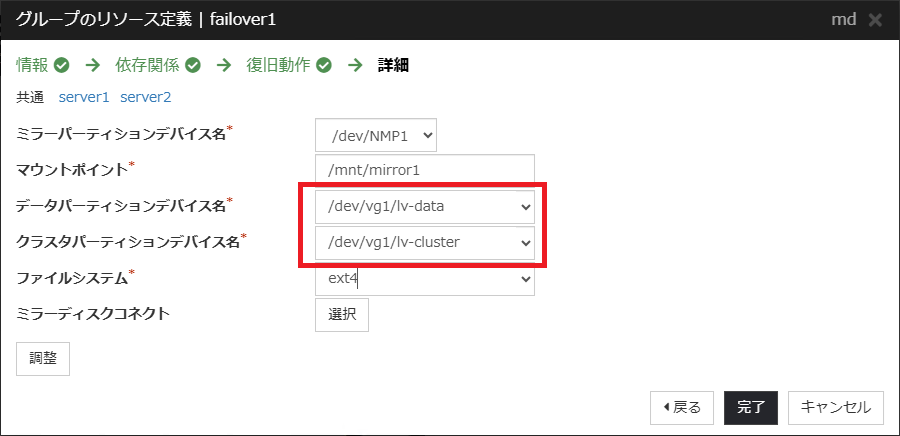Switch to the 共通 tab

(x=30, y=97)
